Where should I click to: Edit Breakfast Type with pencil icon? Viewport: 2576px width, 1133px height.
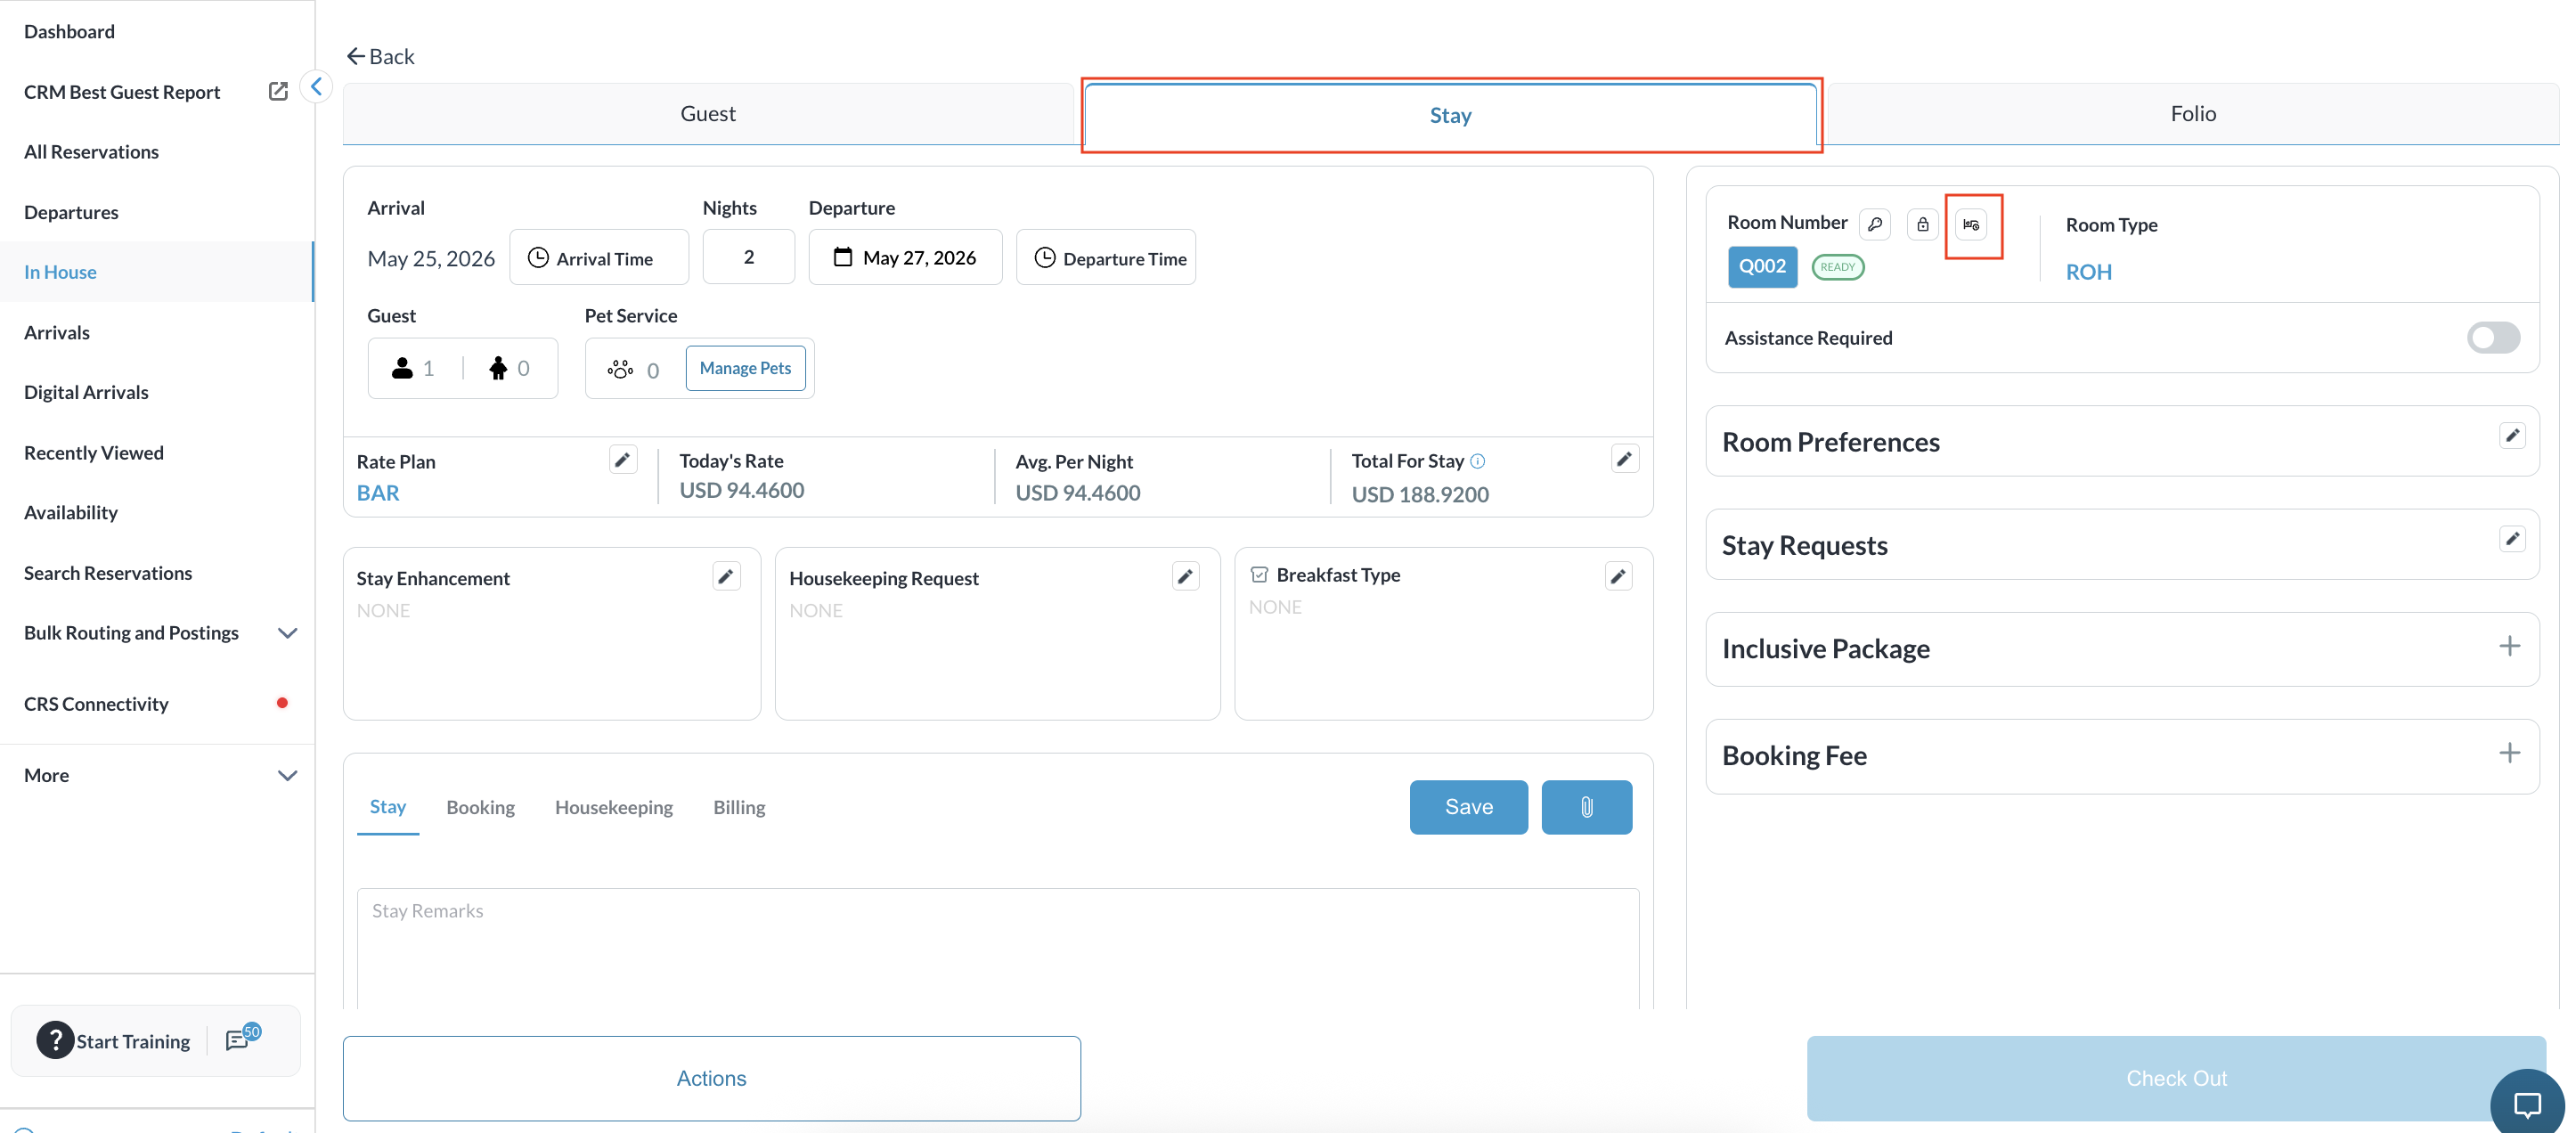pyautogui.click(x=1618, y=576)
